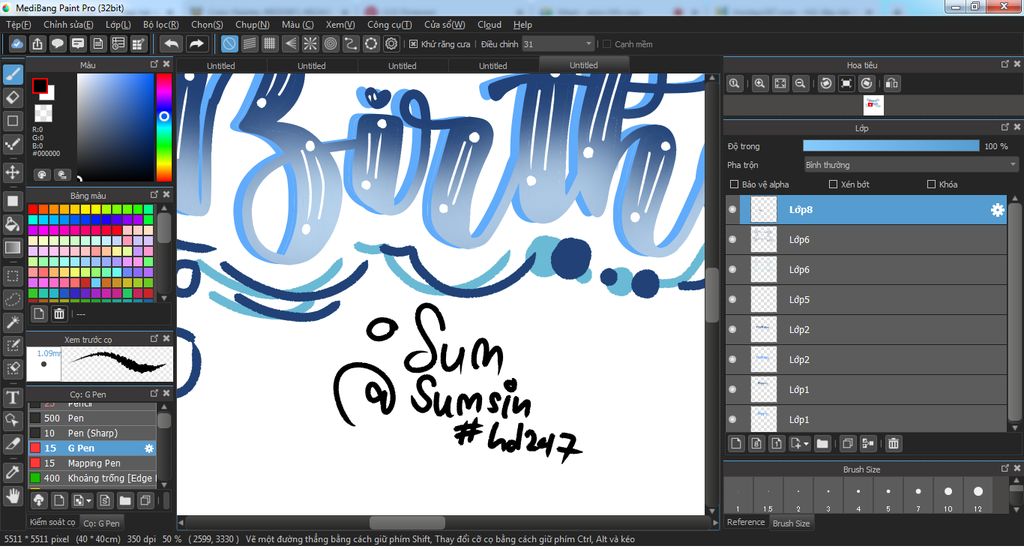Click the Độ trong opacity slider
Viewport: 1024px width, 549px height.
tap(891, 146)
